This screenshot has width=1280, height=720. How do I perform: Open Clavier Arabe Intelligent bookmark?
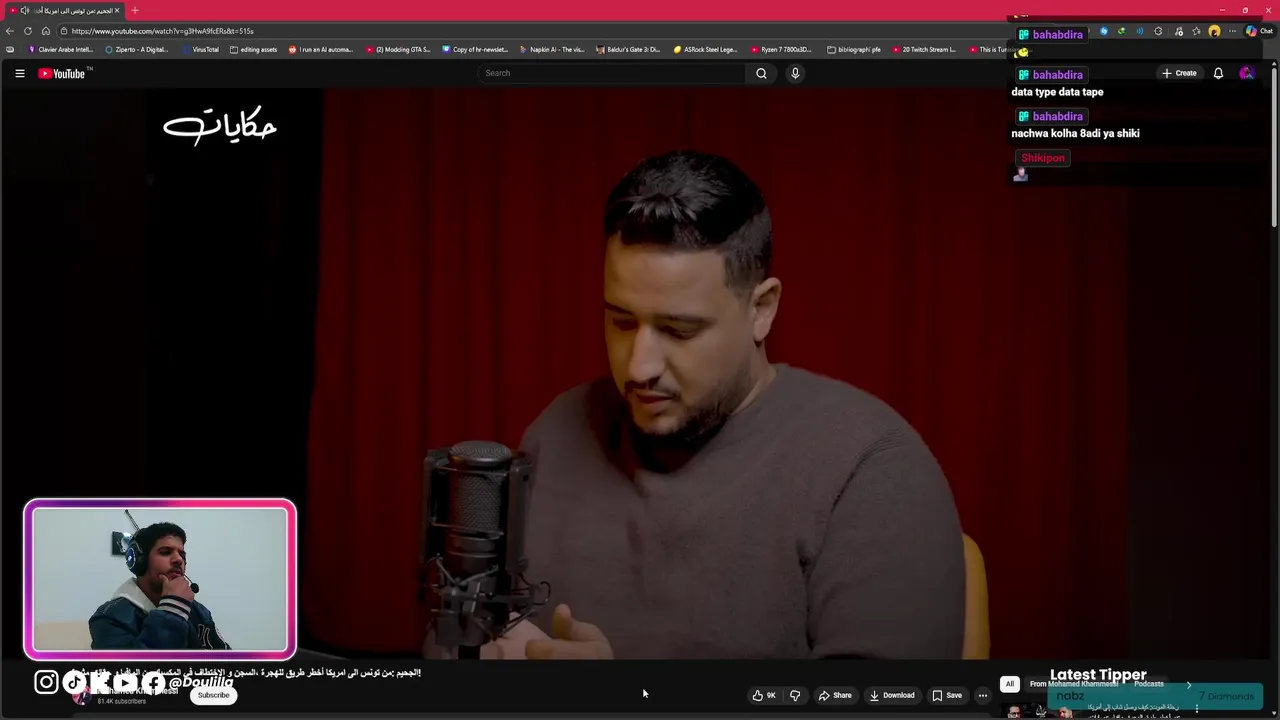[61, 49]
